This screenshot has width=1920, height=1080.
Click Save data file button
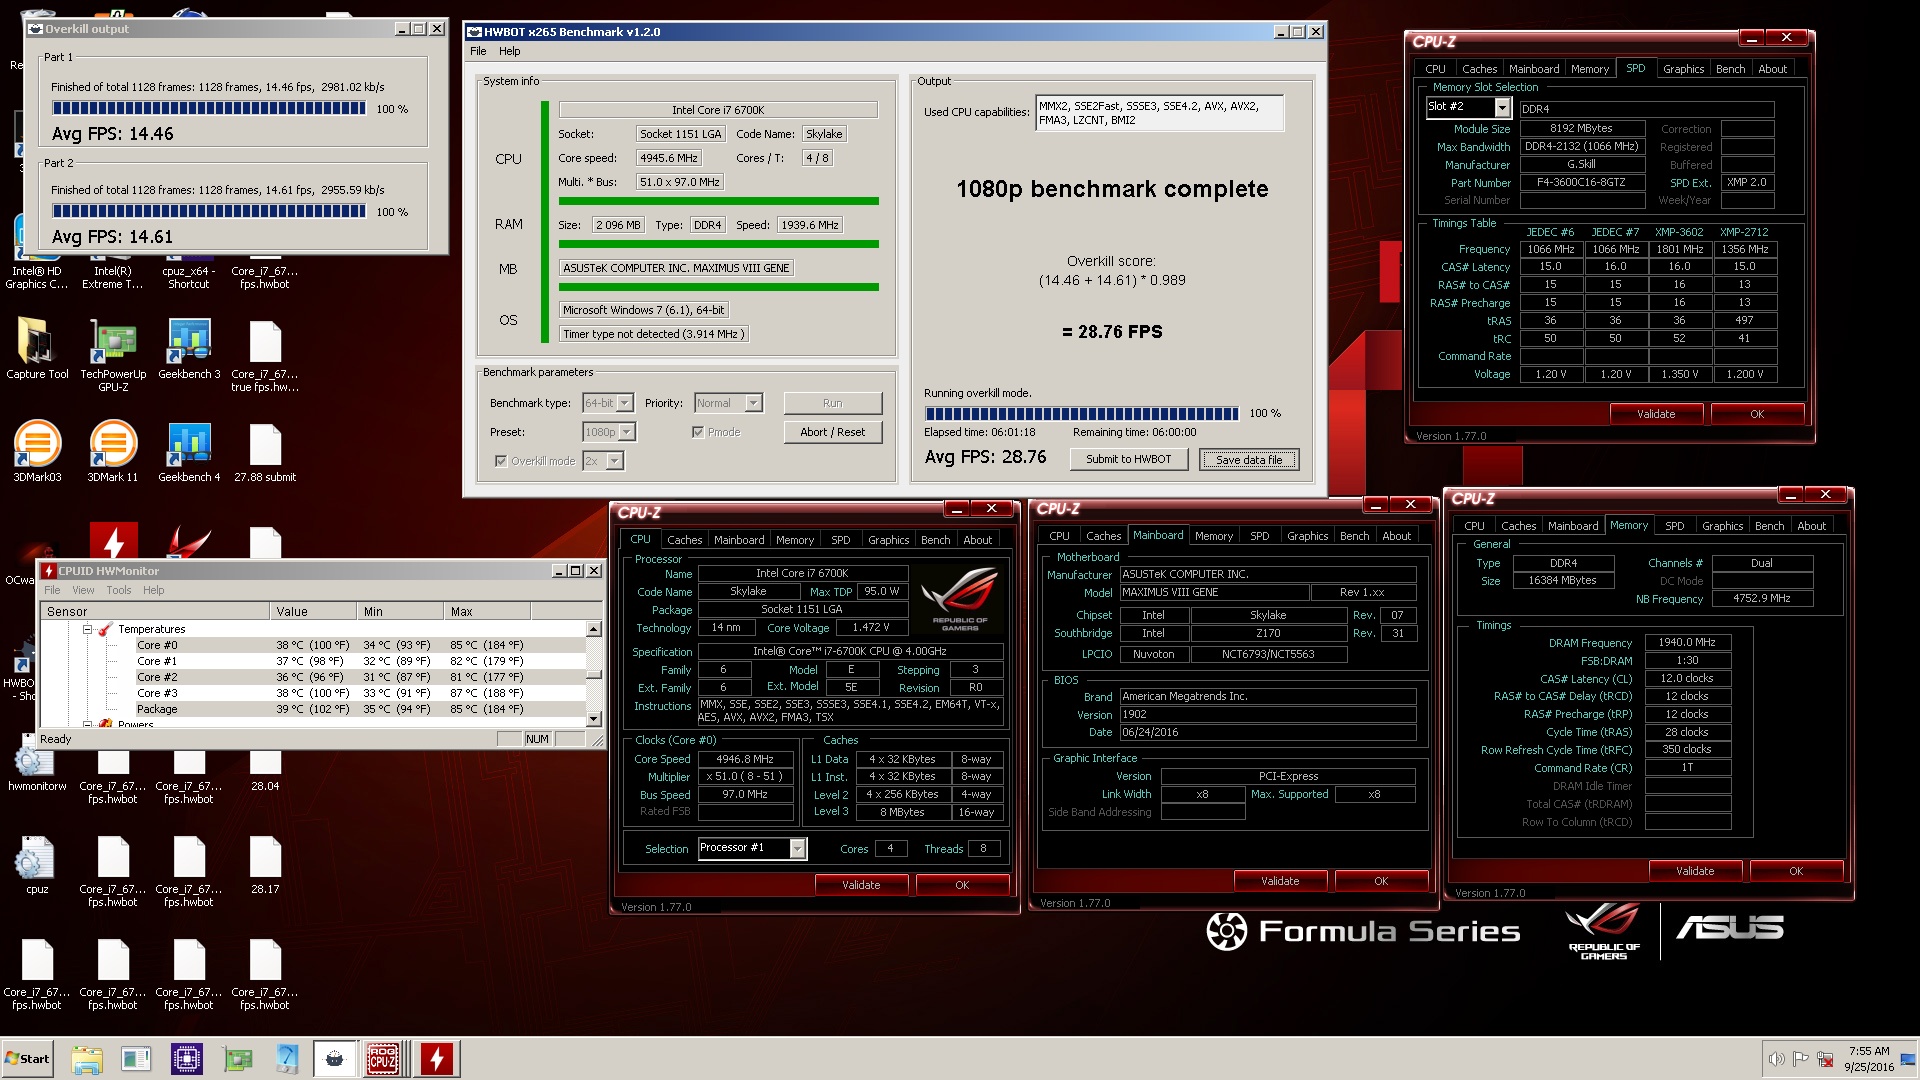(x=1248, y=459)
